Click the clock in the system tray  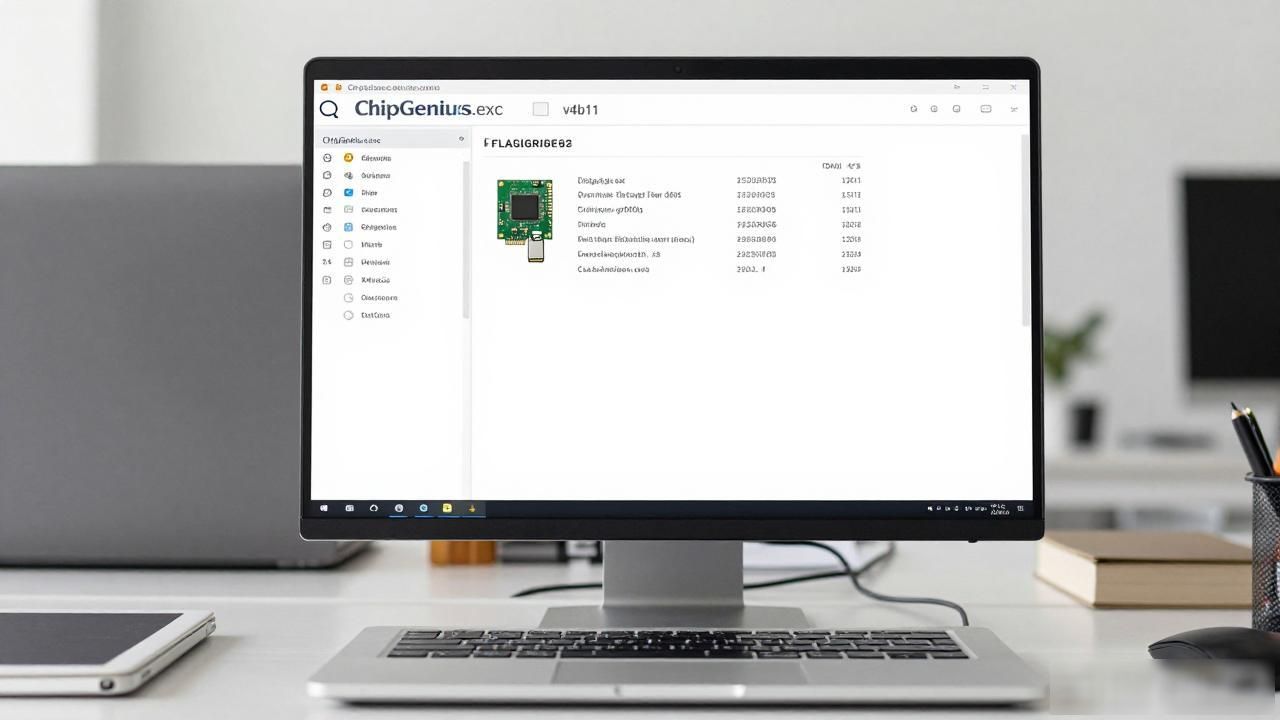pyautogui.click(x=999, y=509)
